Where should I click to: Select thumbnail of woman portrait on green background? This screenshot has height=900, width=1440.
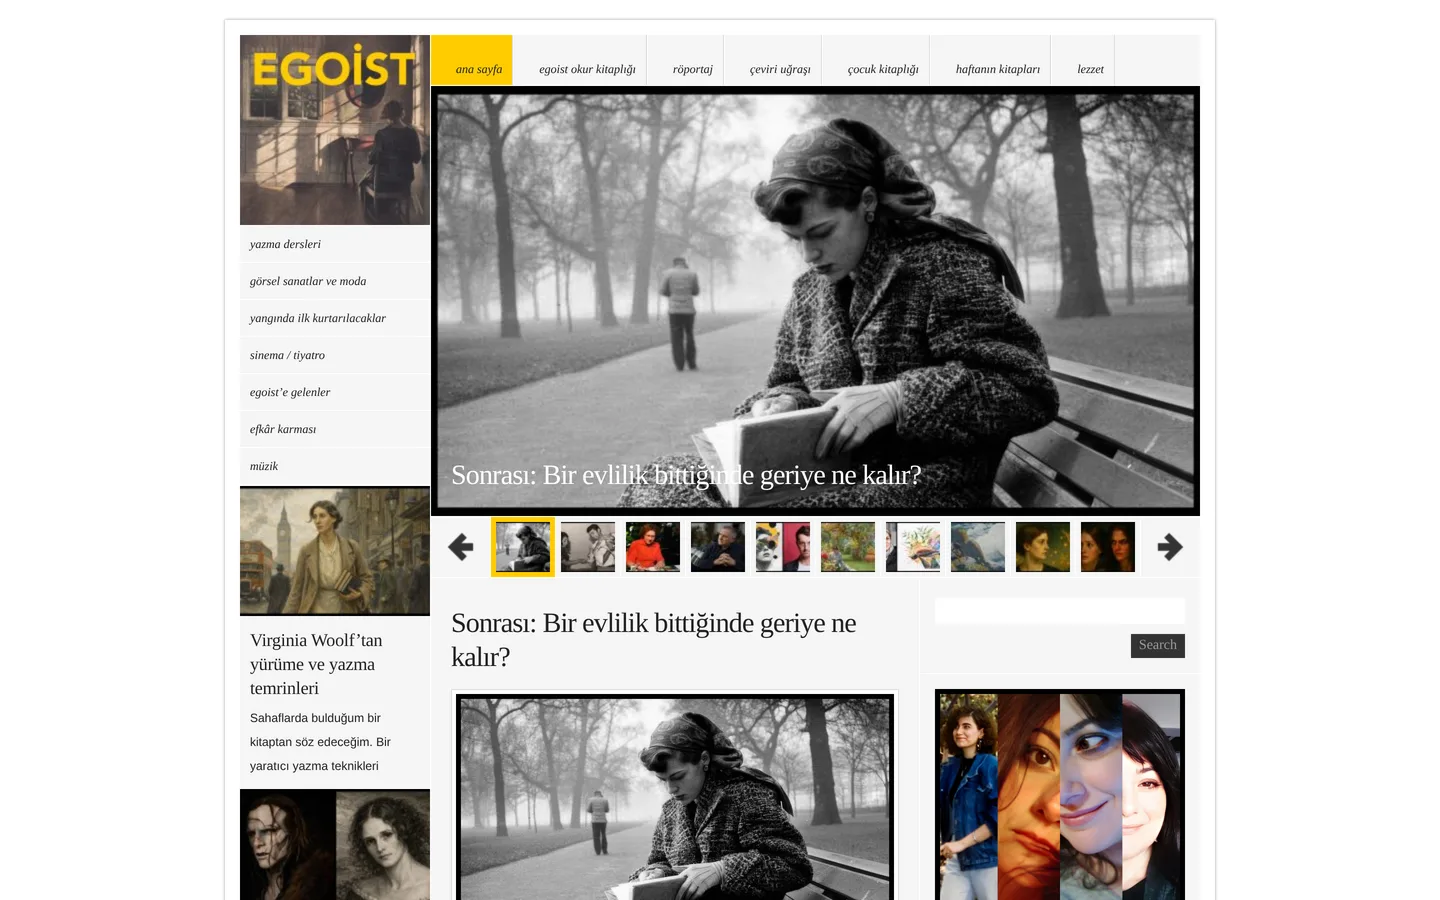click(1043, 547)
